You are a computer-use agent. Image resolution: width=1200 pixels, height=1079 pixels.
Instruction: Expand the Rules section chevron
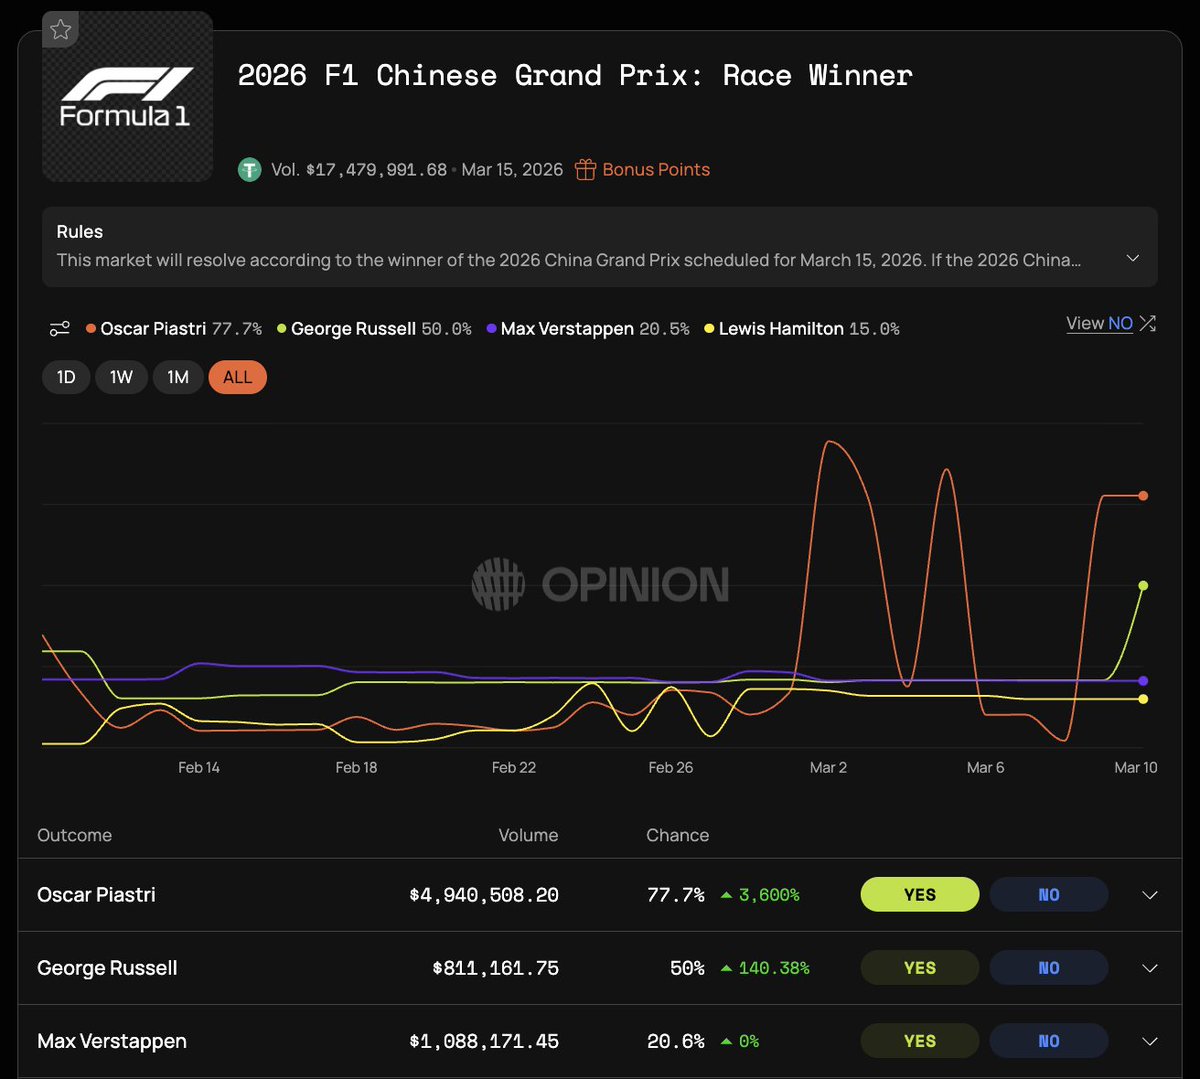[1133, 258]
